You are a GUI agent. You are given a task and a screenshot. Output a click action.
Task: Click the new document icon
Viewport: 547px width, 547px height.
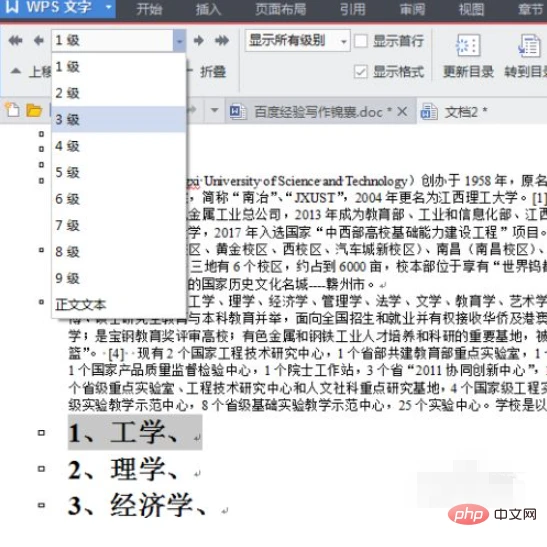13,110
